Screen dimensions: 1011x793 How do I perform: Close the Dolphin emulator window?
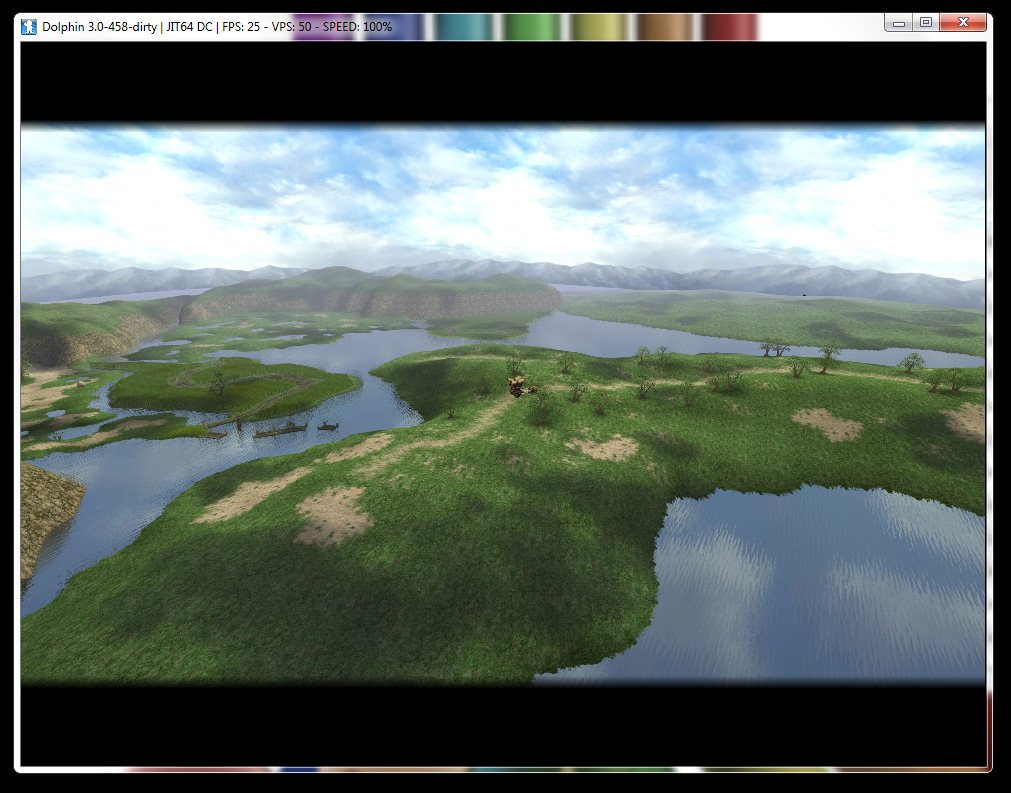964,22
